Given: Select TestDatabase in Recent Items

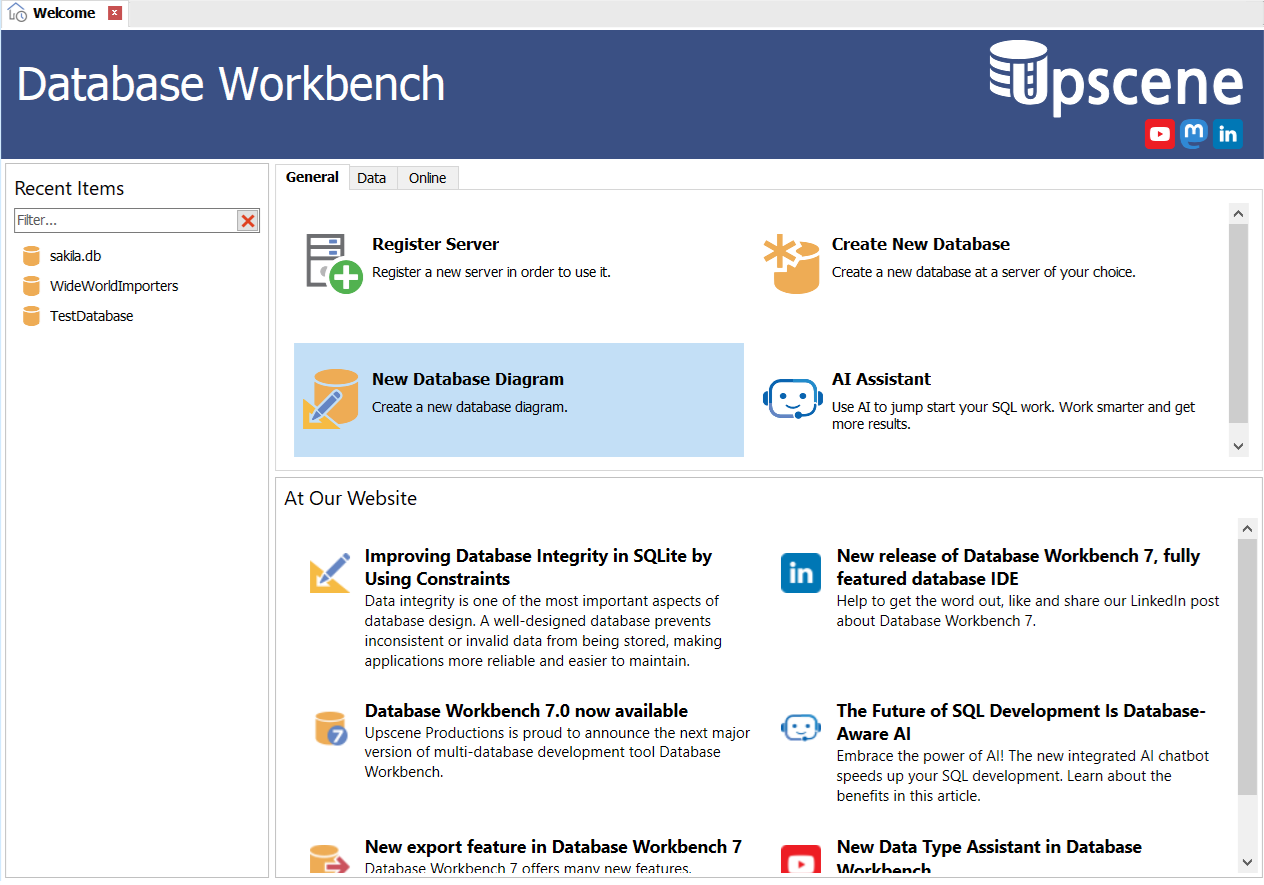Looking at the screenshot, I should coord(91,316).
